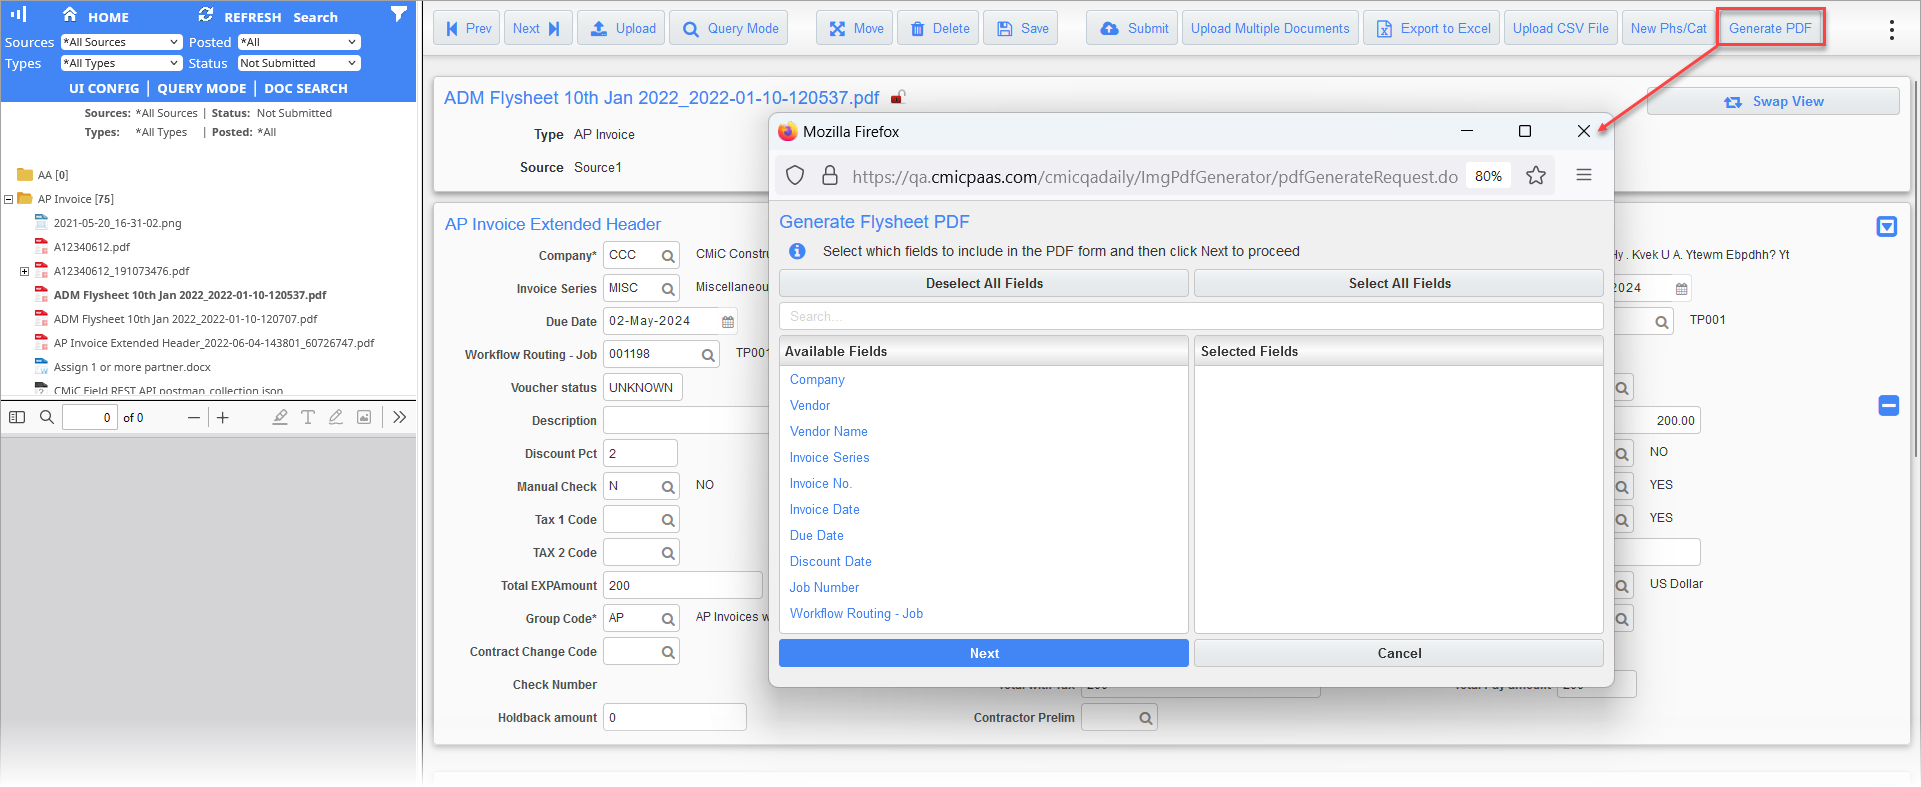Click the blue Next button in dialog
The image size is (1921, 787).
(x=984, y=653)
